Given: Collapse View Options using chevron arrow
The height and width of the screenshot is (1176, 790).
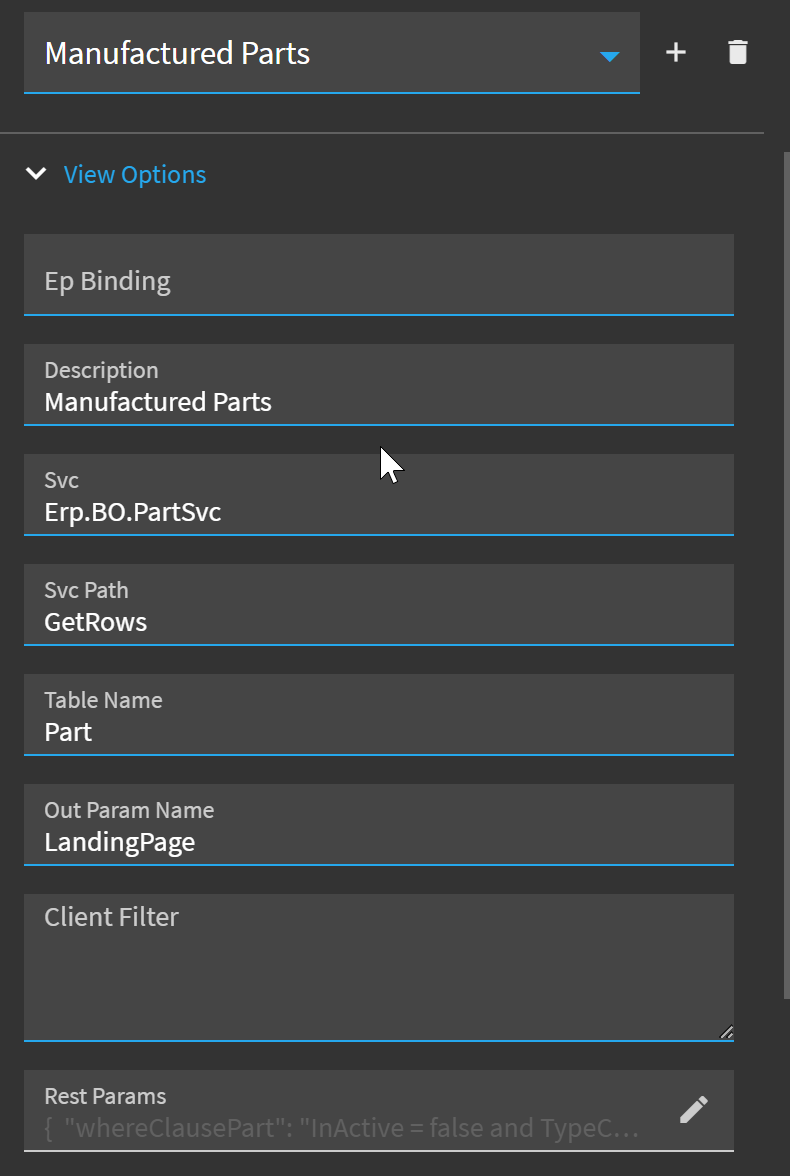Looking at the screenshot, I should (36, 174).
